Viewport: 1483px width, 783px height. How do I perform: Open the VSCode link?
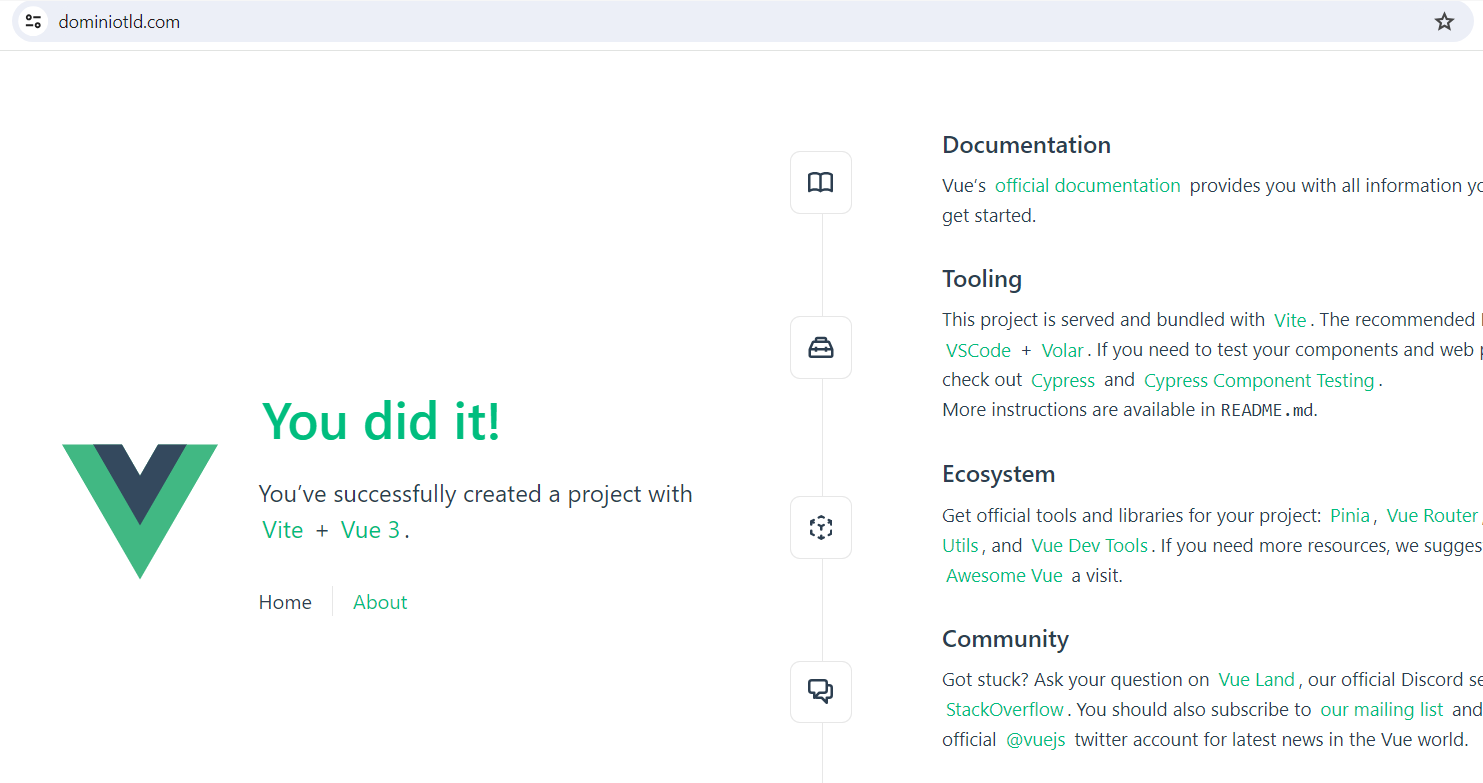(978, 351)
